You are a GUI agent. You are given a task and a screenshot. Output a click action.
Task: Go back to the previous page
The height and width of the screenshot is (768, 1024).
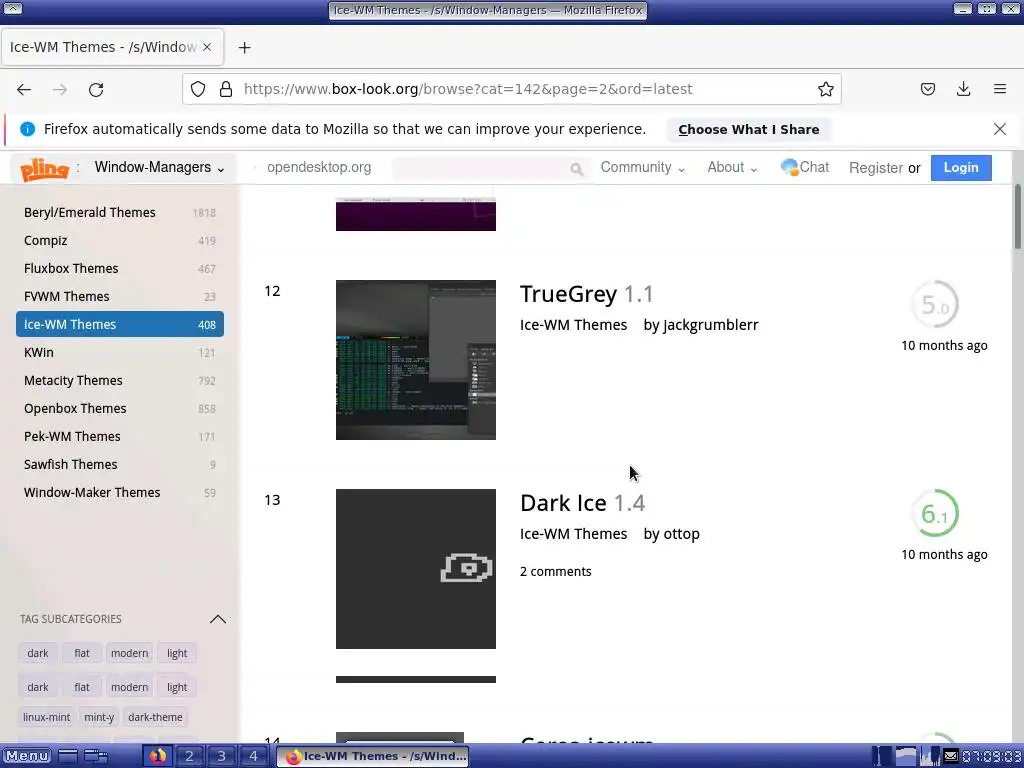pyautogui.click(x=24, y=89)
